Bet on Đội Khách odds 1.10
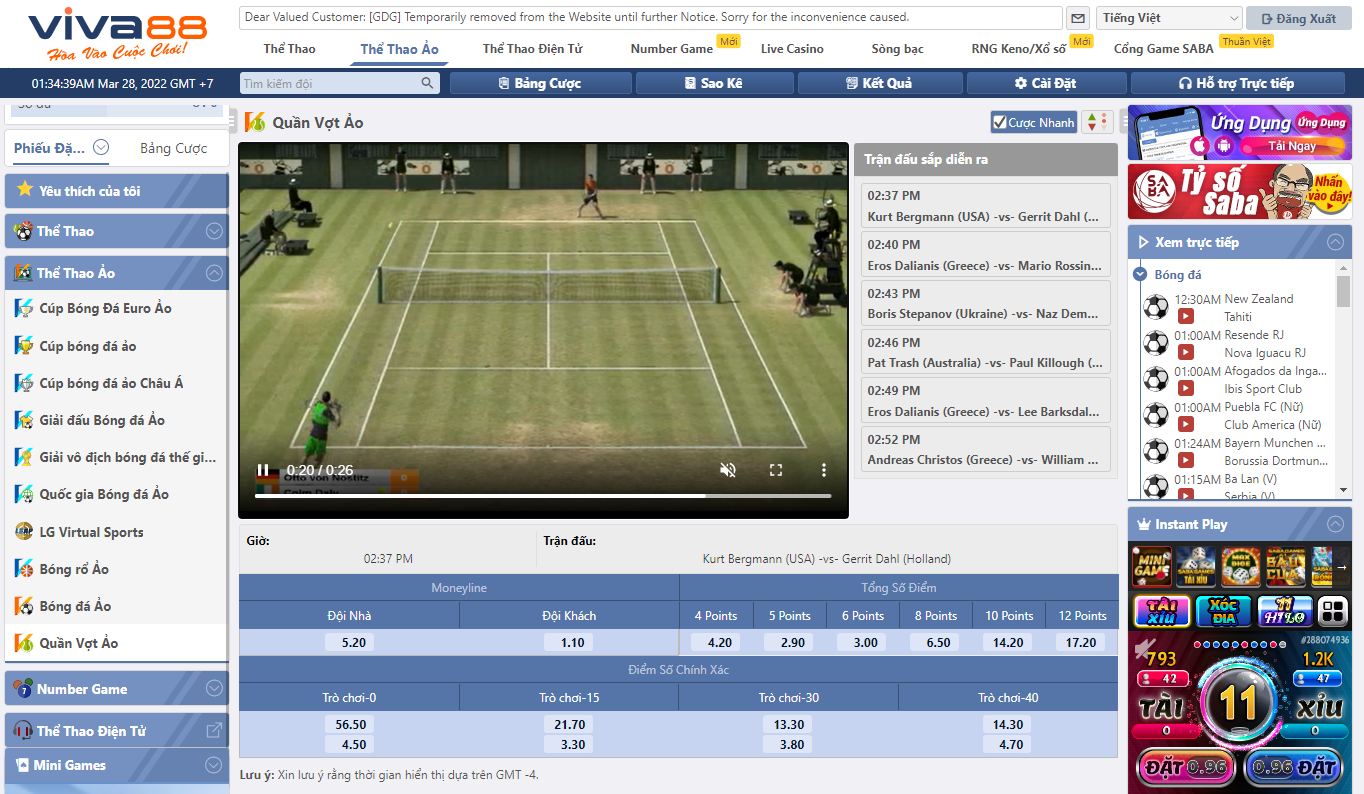 point(569,642)
